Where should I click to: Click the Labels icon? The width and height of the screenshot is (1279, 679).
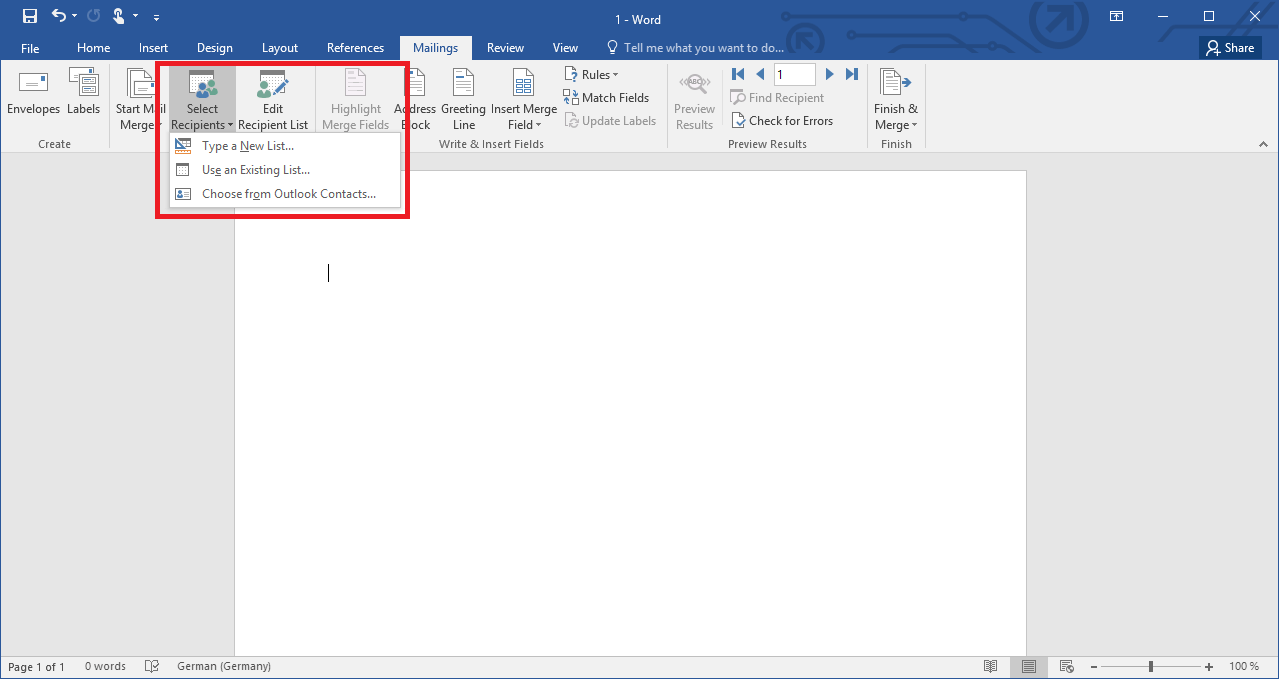click(84, 95)
